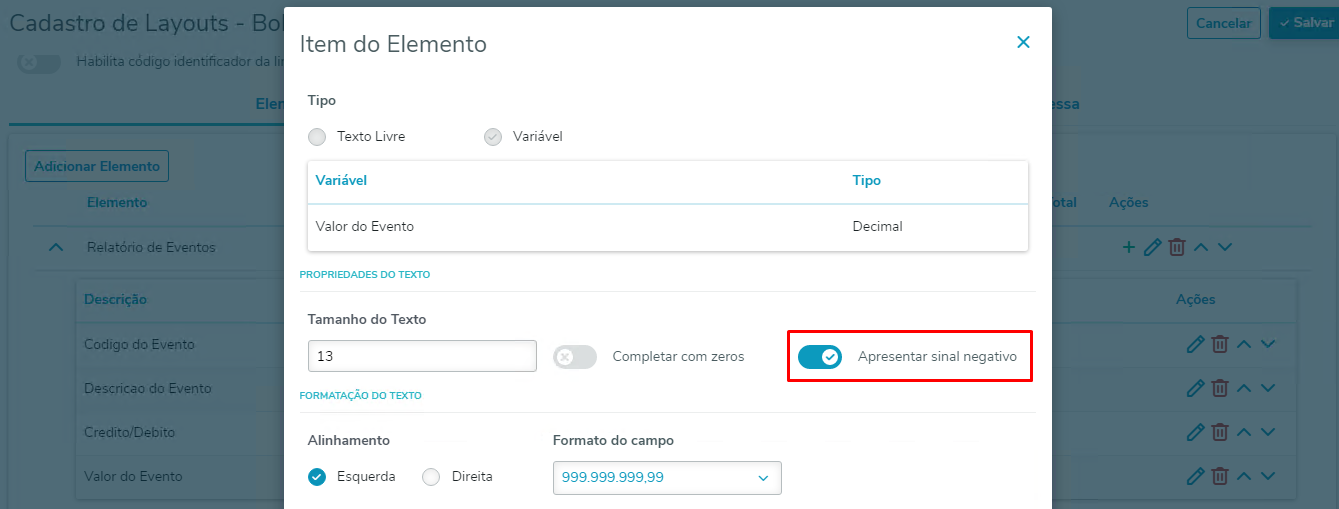1339x509 pixels.
Task: Delete the Relatório de Eventos element
Action: (x=1177, y=247)
